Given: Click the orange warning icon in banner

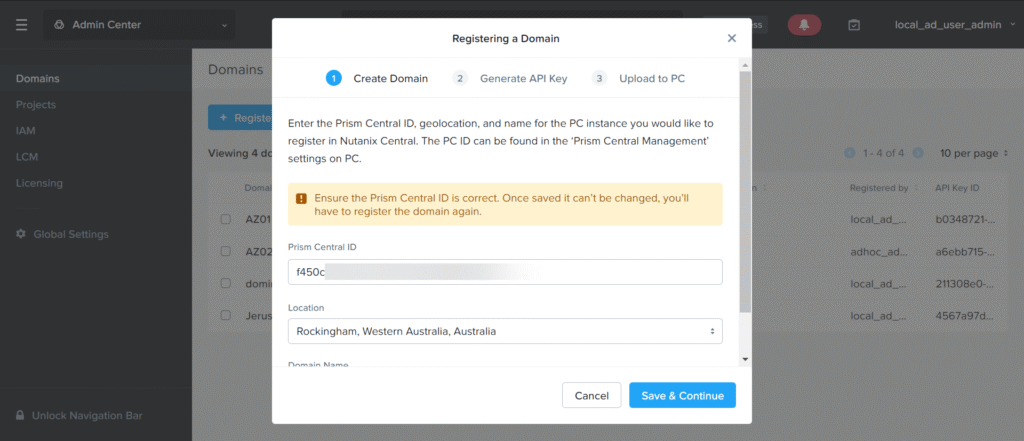Looking at the screenshot, I should [x=301, y=198].
